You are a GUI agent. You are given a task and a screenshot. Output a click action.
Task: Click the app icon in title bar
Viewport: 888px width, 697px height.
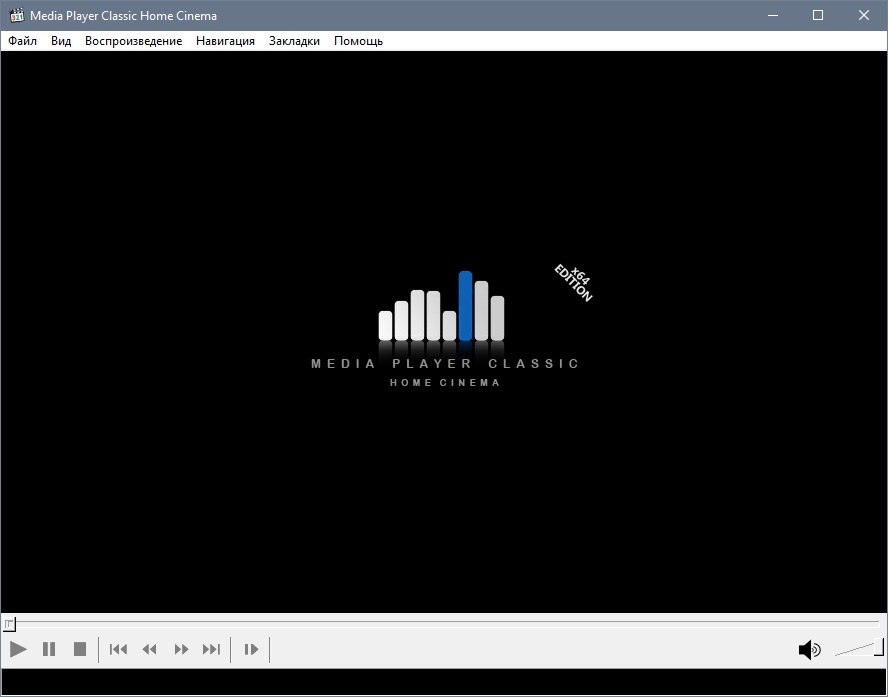16,15
